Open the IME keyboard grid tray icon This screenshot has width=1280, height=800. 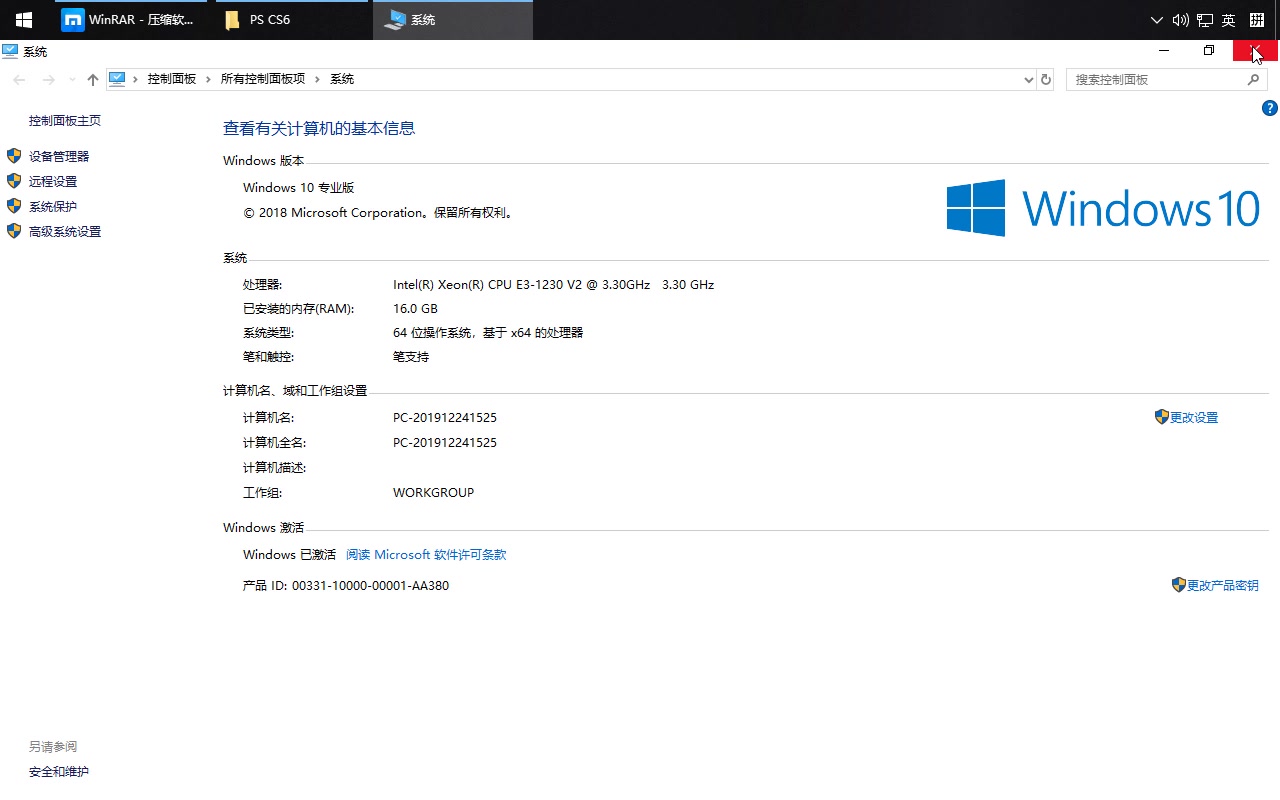click(1257, 20)
